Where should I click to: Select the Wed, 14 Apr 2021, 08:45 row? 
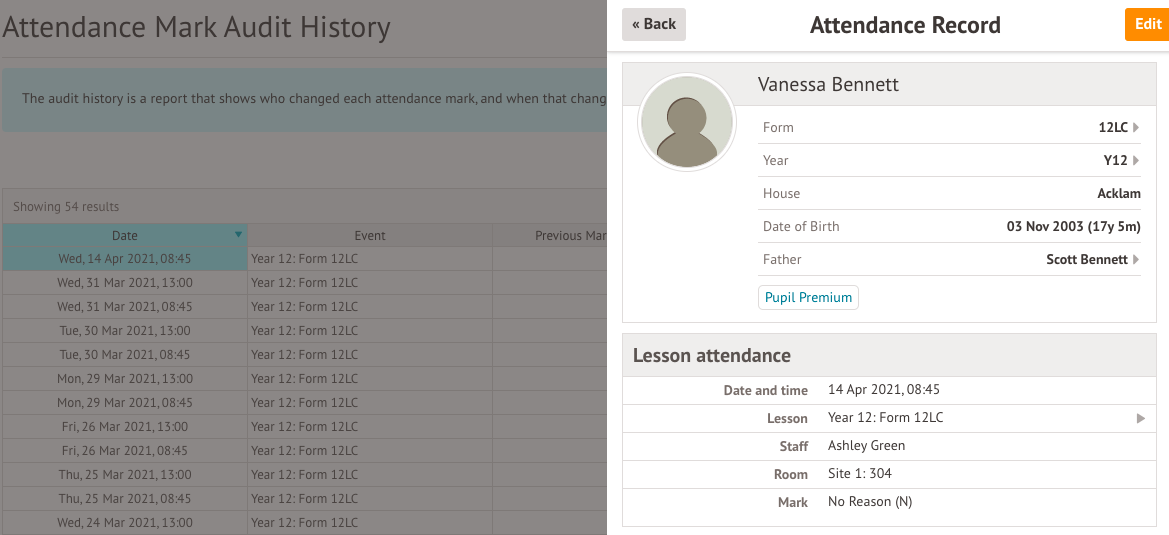(304, 259)
